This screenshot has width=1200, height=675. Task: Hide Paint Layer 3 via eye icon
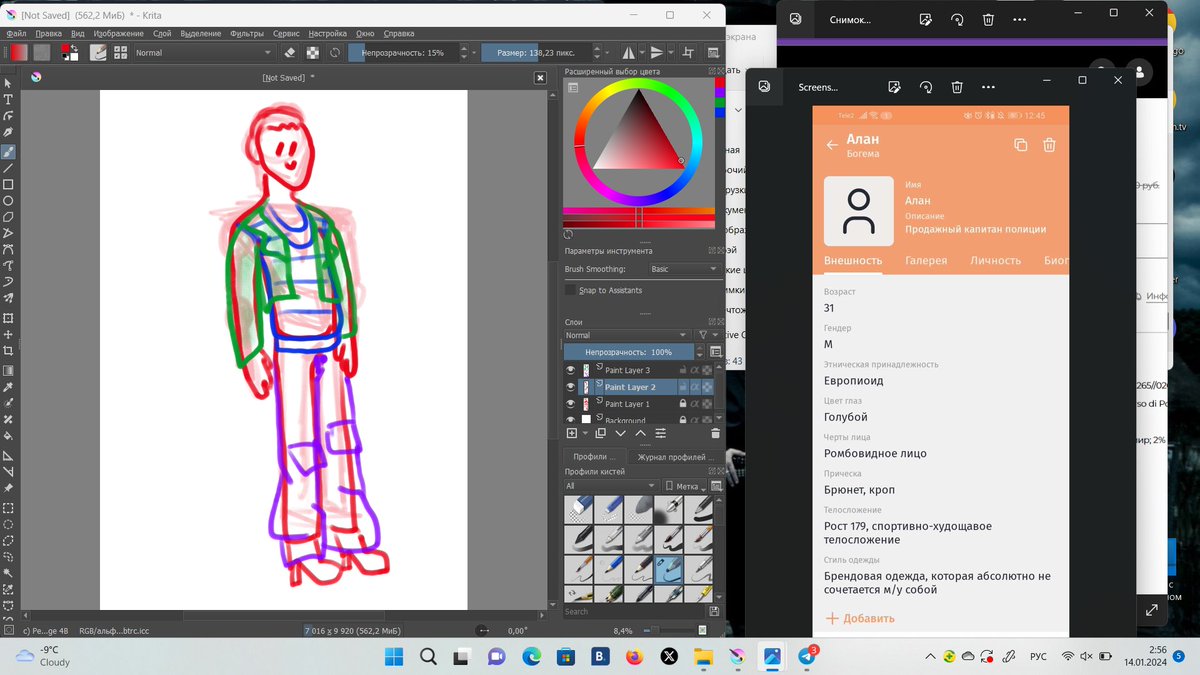coord(571,370)
